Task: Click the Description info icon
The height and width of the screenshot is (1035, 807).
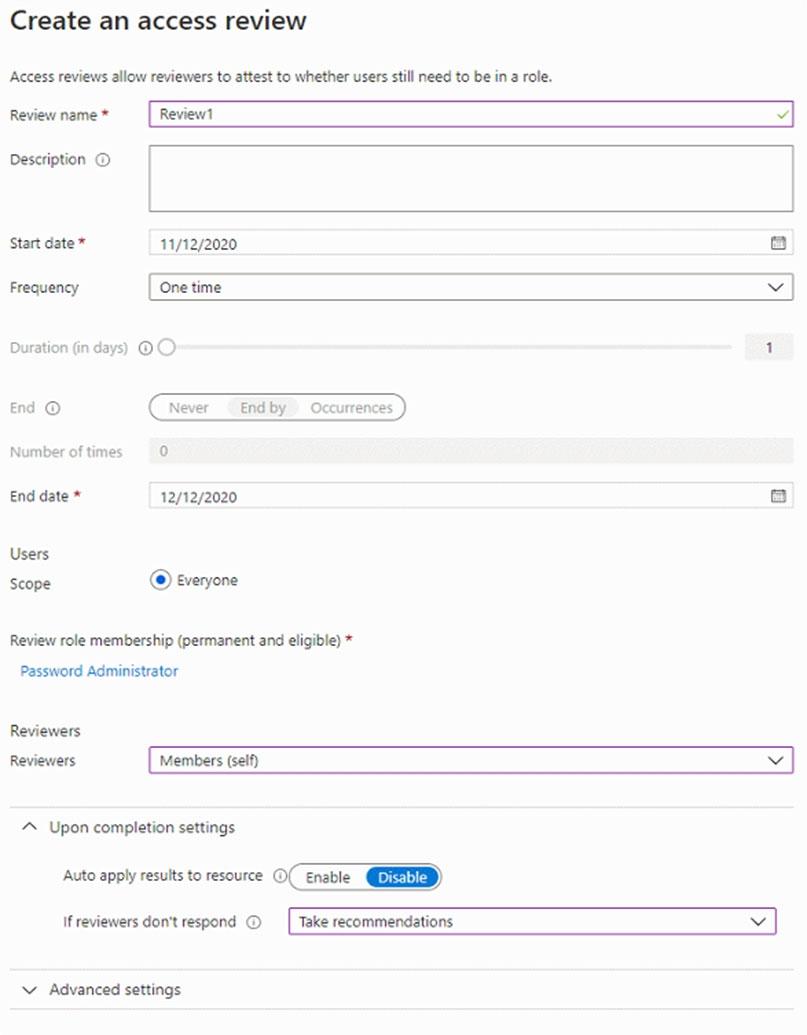Action: click(102, 160)
